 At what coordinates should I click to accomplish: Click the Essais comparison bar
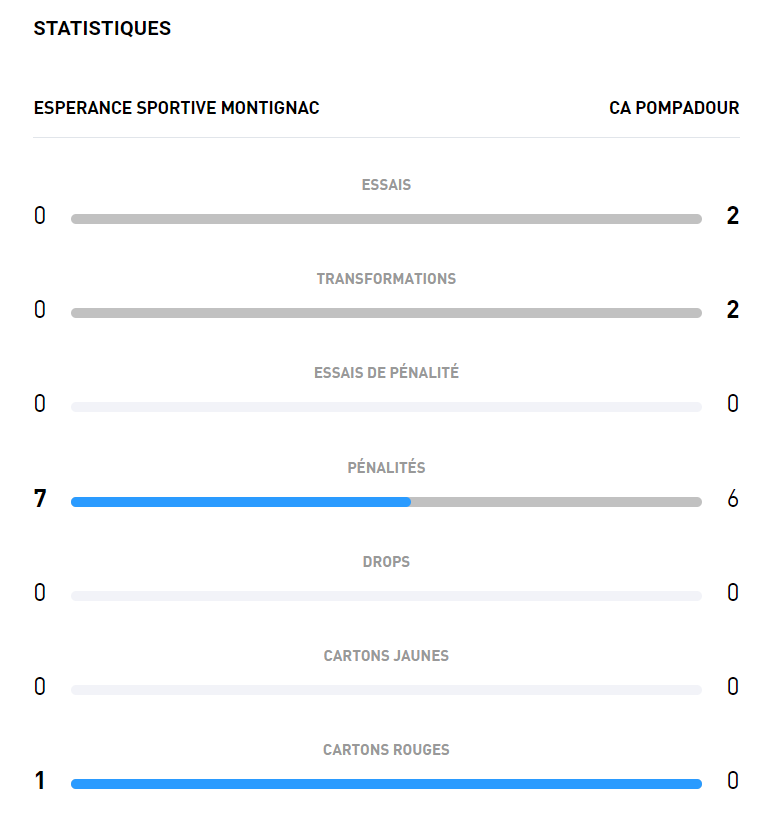point(386,219)
